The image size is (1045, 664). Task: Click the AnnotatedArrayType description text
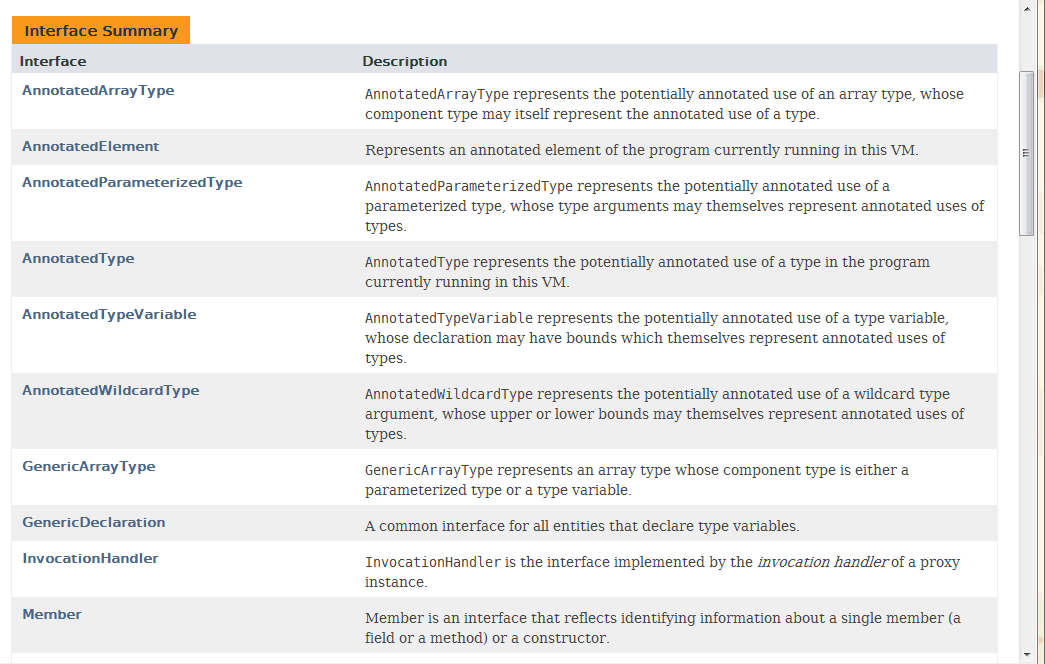tap(664, 104)
